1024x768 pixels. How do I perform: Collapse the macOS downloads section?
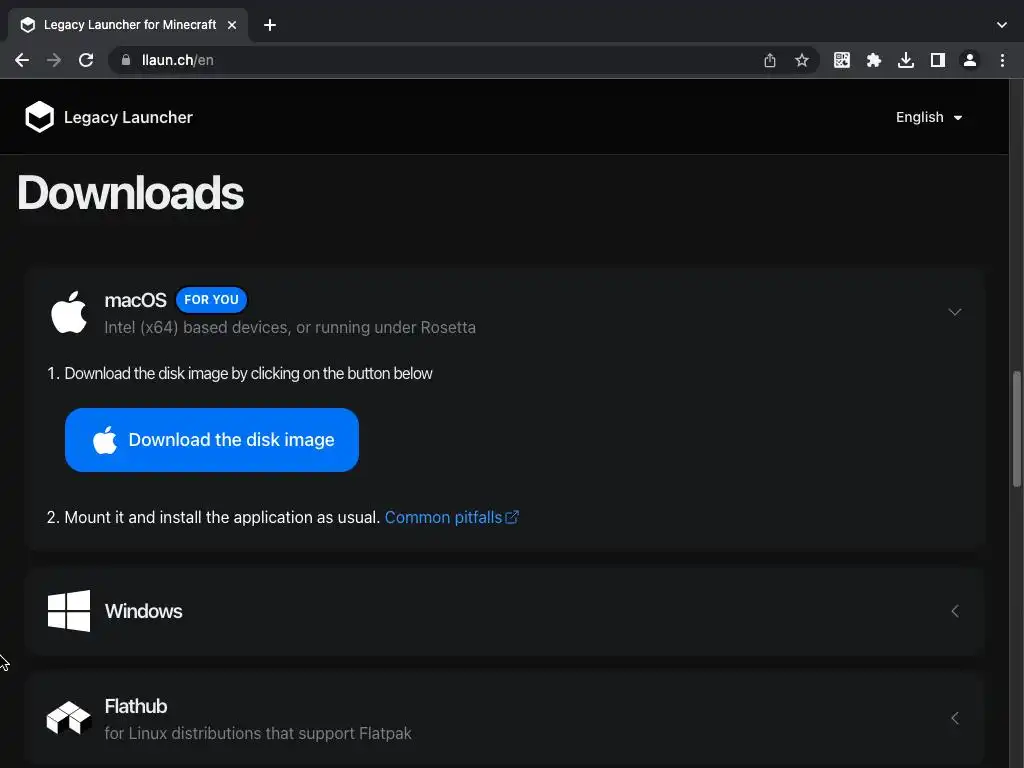(955, 312)
